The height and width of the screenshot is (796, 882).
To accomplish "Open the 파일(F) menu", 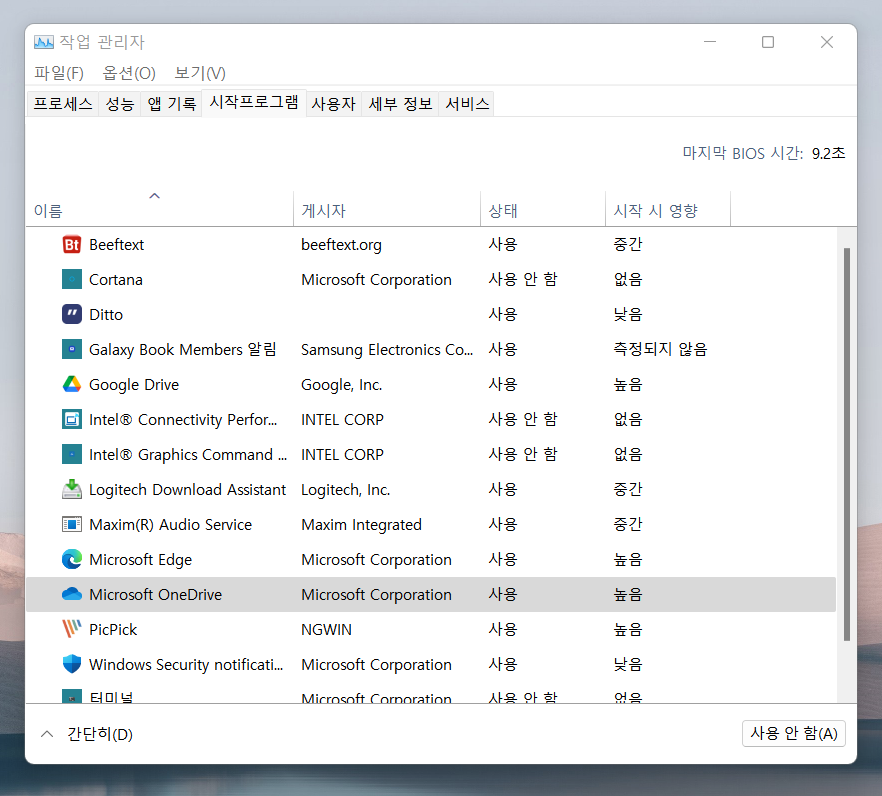I will pos(59,73).
